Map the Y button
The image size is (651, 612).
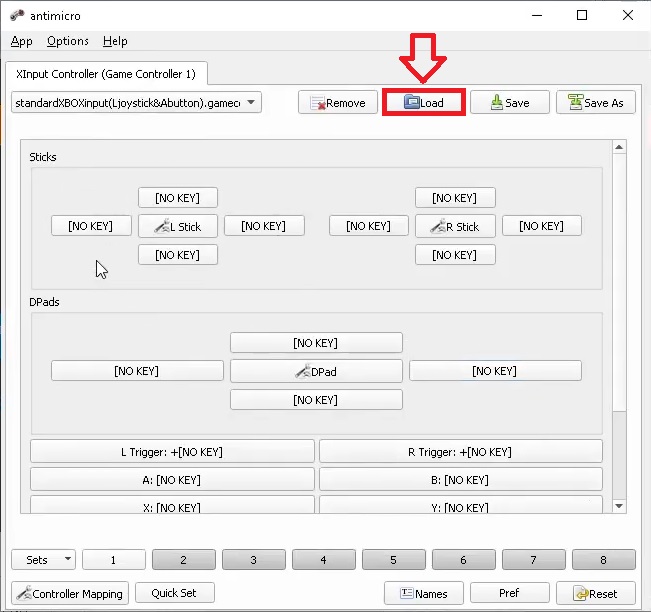460,505
